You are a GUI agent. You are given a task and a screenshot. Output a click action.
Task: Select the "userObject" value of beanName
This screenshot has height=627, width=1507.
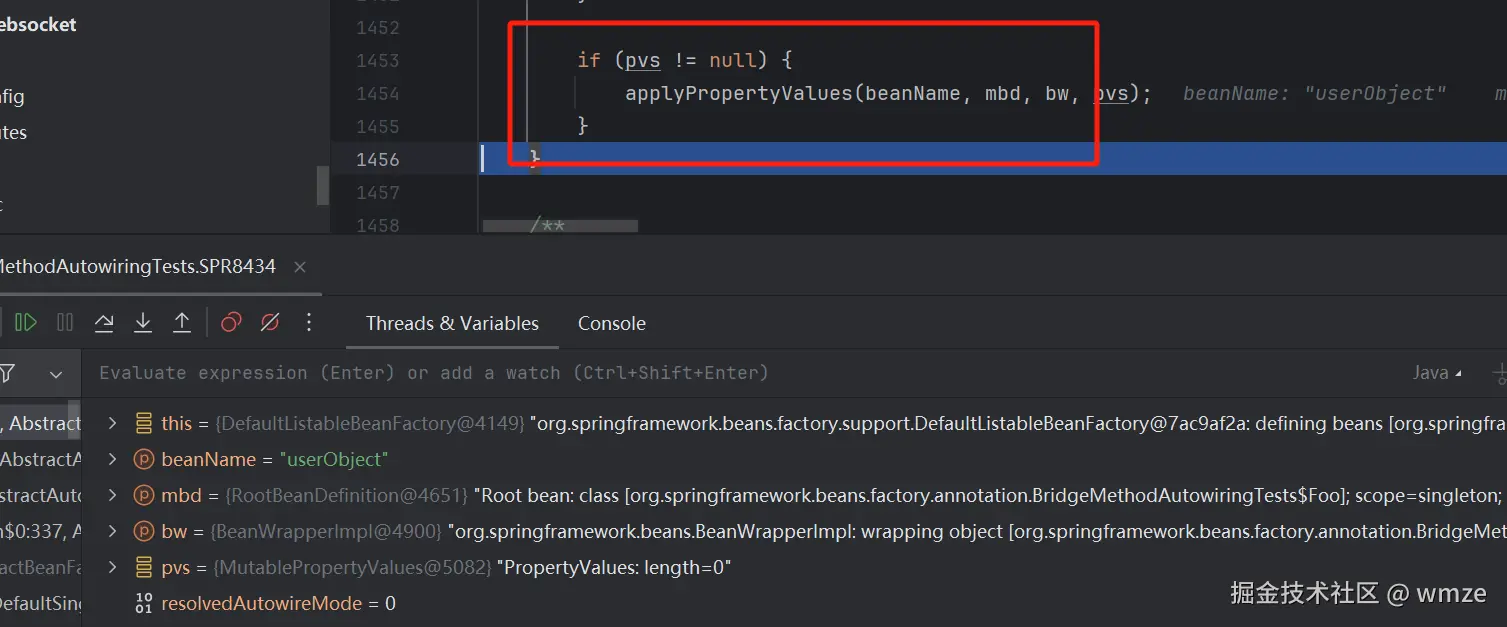333,459
